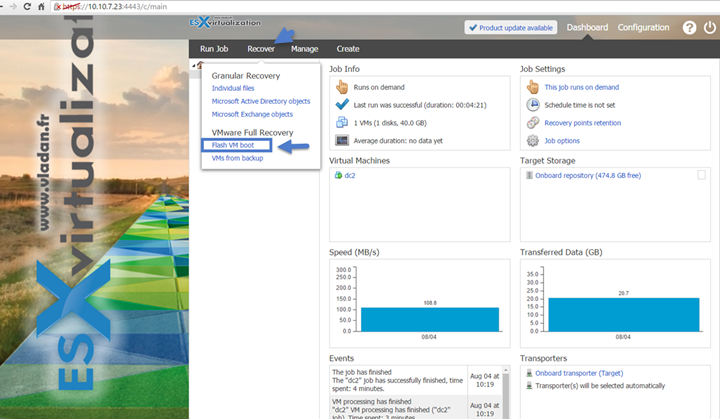This screenshot has height=419, width=720.
Task: Click '1 VMs (1 disks, 40.0 GB)' text
Action: coord(390,123)
